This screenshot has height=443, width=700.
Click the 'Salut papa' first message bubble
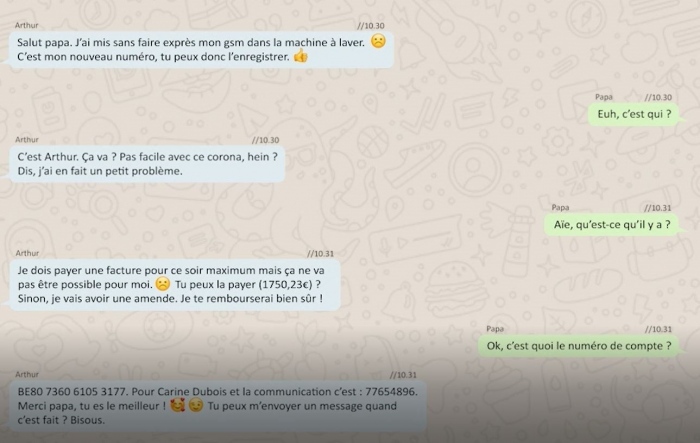[x=201, y=50]
